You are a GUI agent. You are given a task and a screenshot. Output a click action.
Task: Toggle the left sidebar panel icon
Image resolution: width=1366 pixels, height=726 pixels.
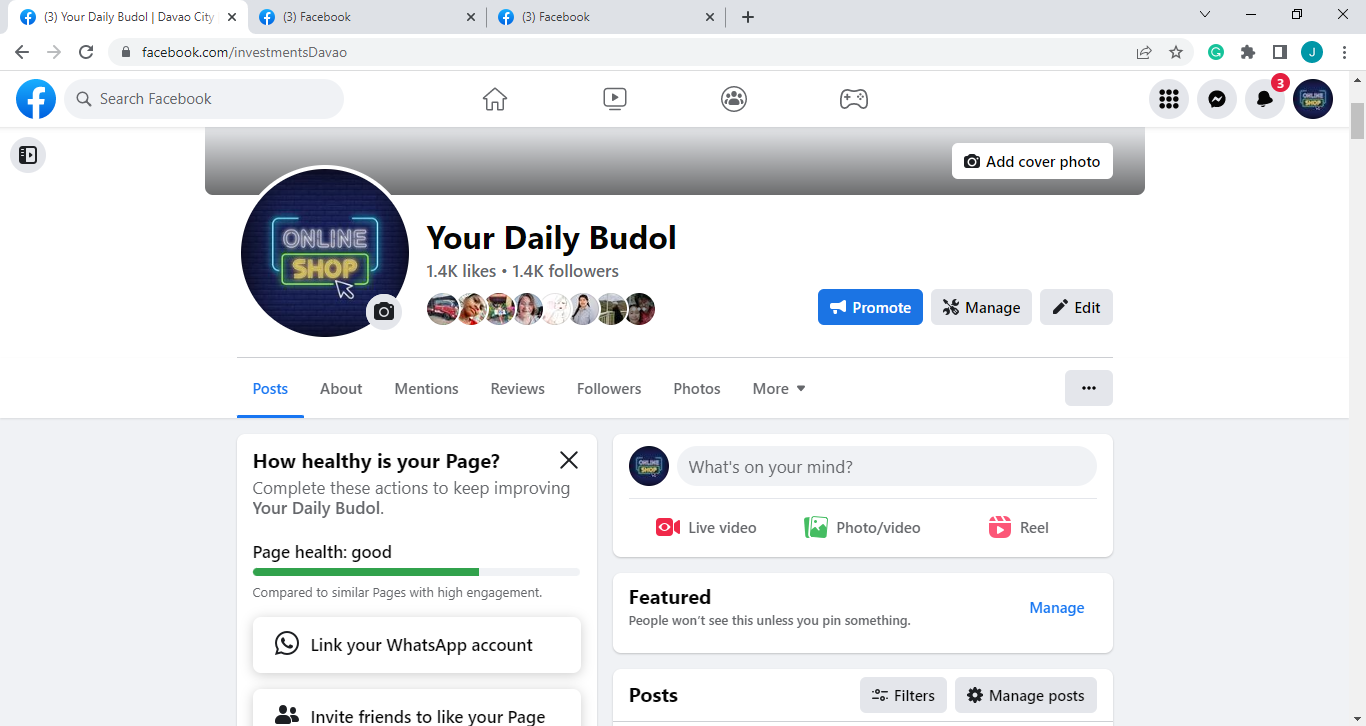28,155
